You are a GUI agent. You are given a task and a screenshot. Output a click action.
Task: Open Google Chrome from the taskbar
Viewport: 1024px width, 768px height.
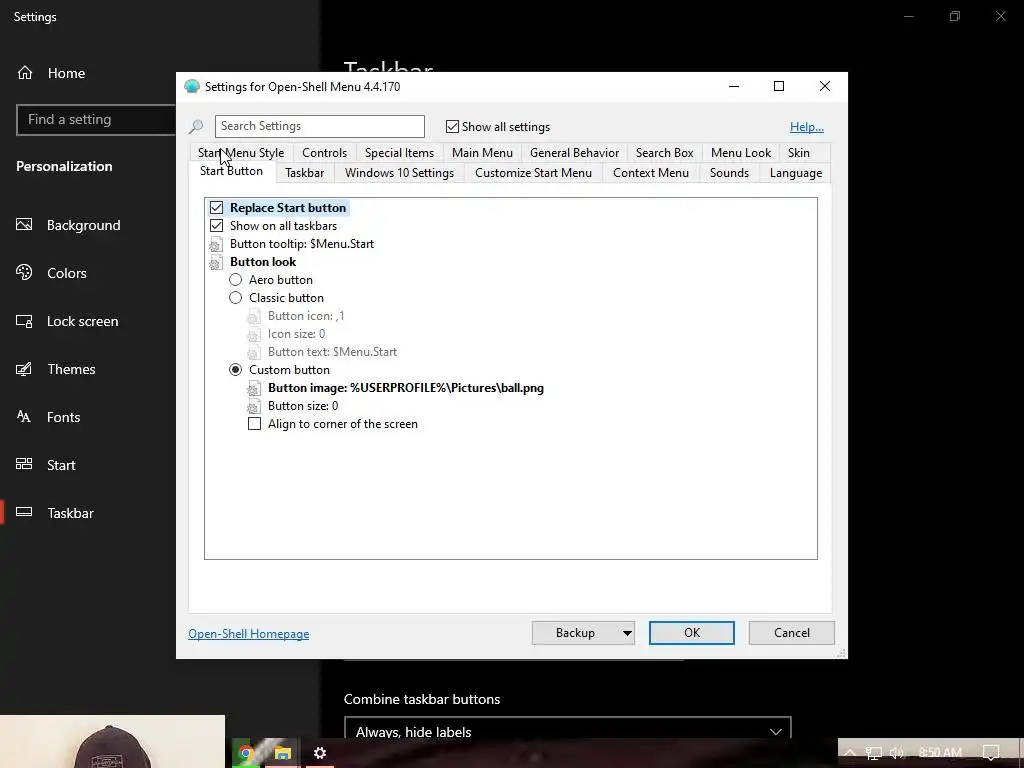(x=246, y=753)
